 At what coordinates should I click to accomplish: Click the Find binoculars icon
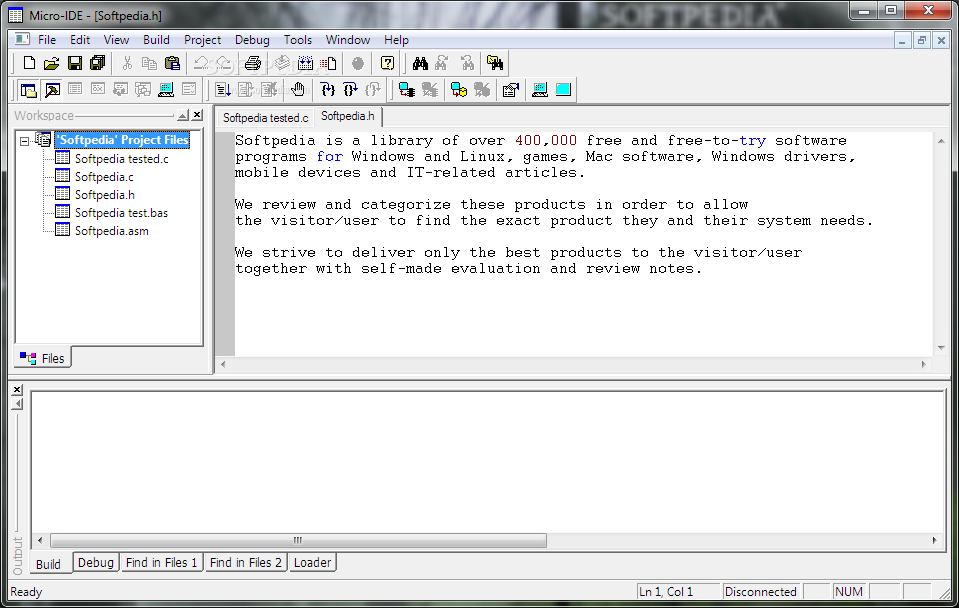pyautogui.click(x=420, y=63)
